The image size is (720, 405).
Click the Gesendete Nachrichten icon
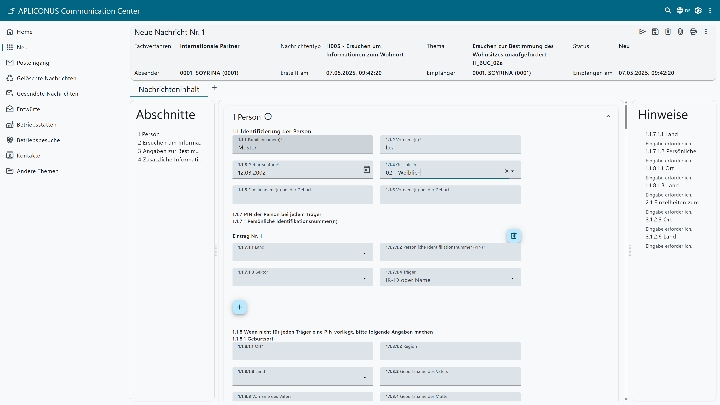(10, 93)
